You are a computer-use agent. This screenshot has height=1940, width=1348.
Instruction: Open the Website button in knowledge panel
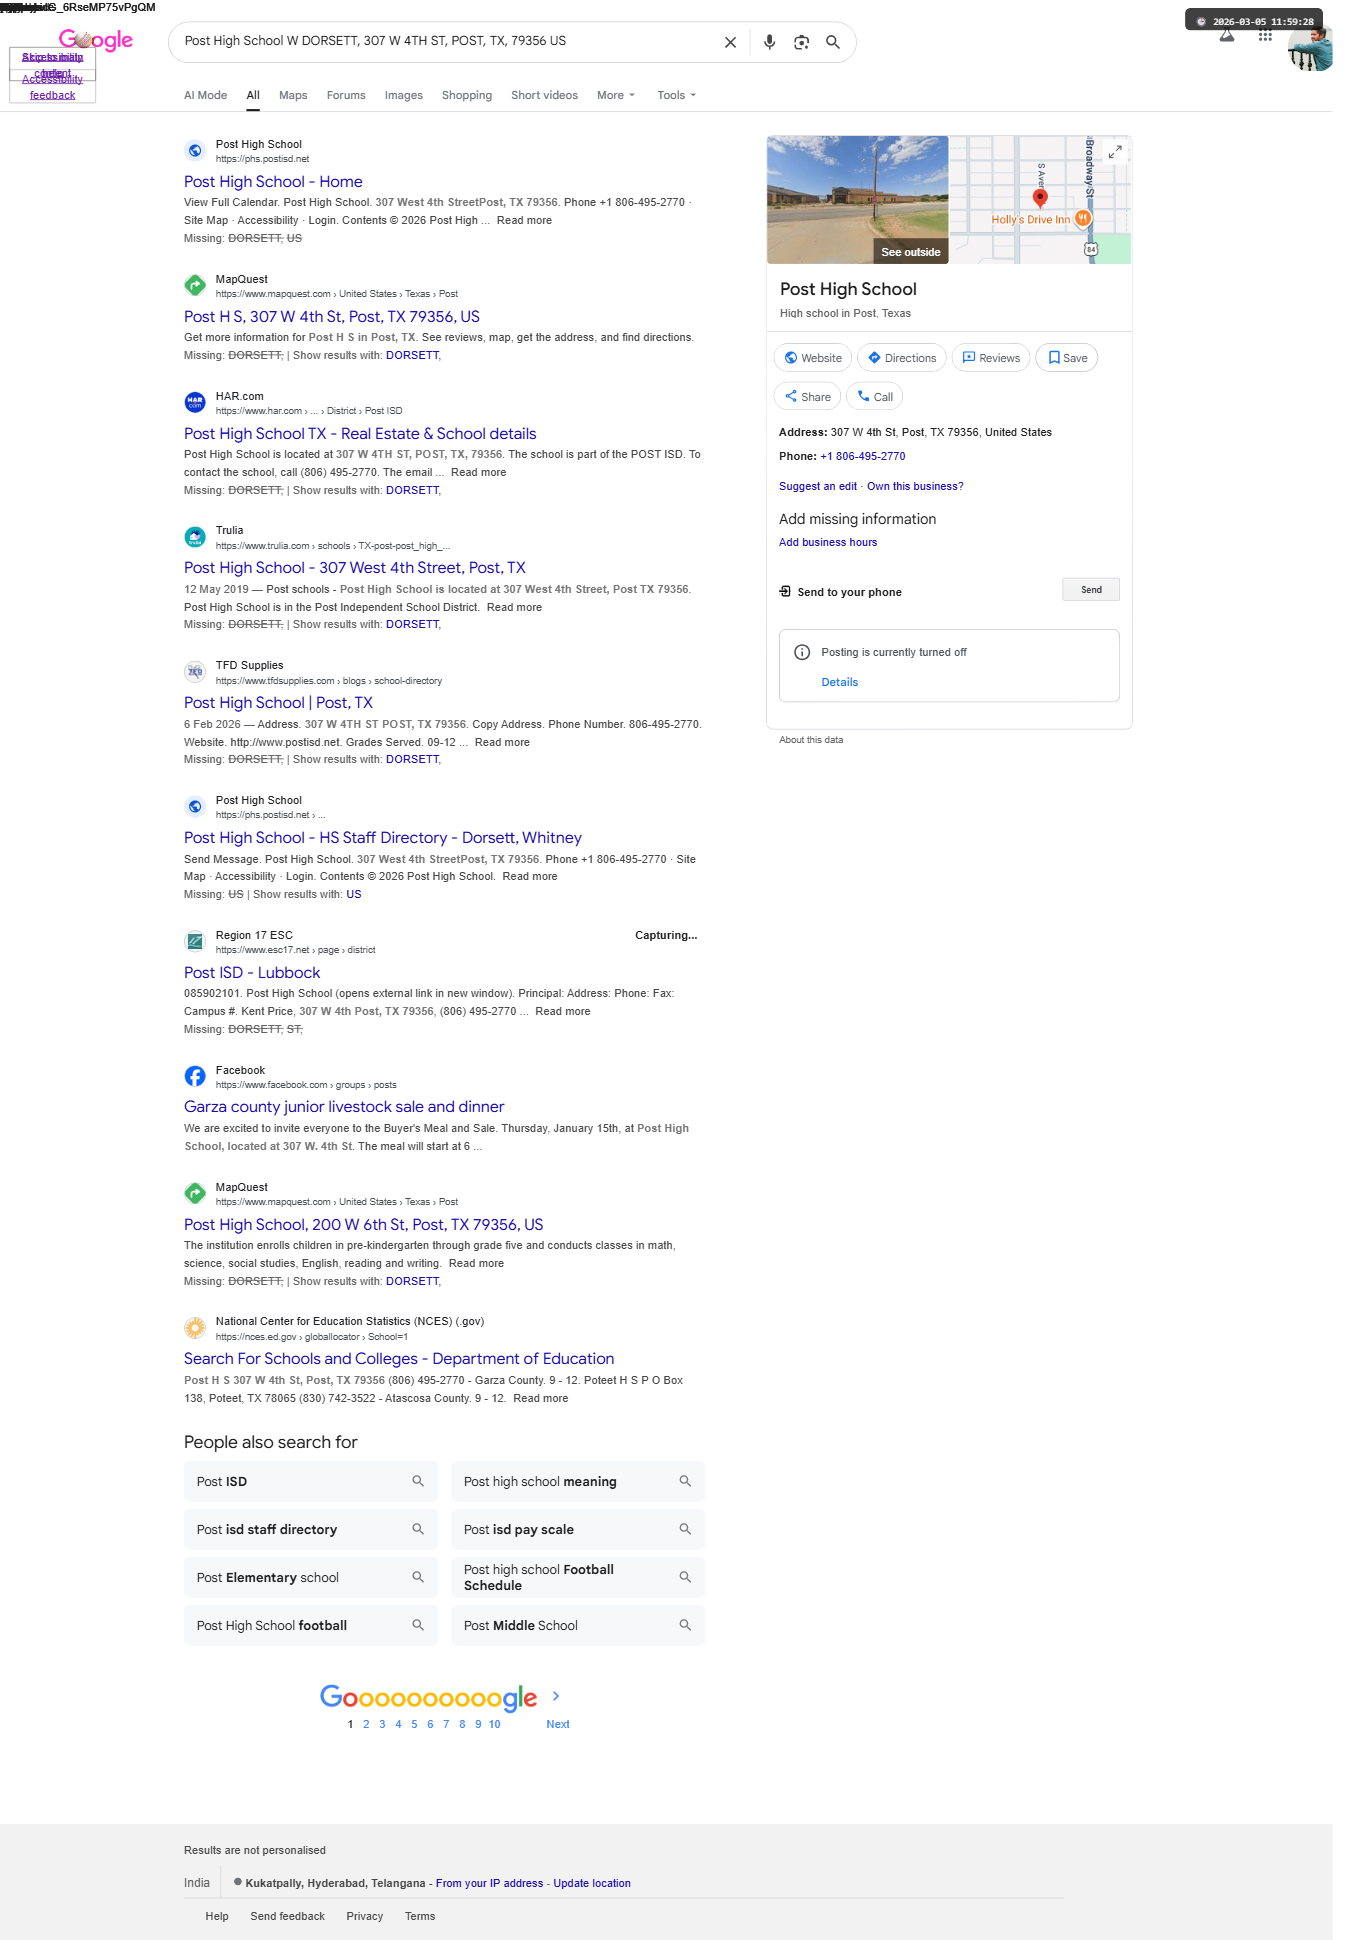point(813,358)
